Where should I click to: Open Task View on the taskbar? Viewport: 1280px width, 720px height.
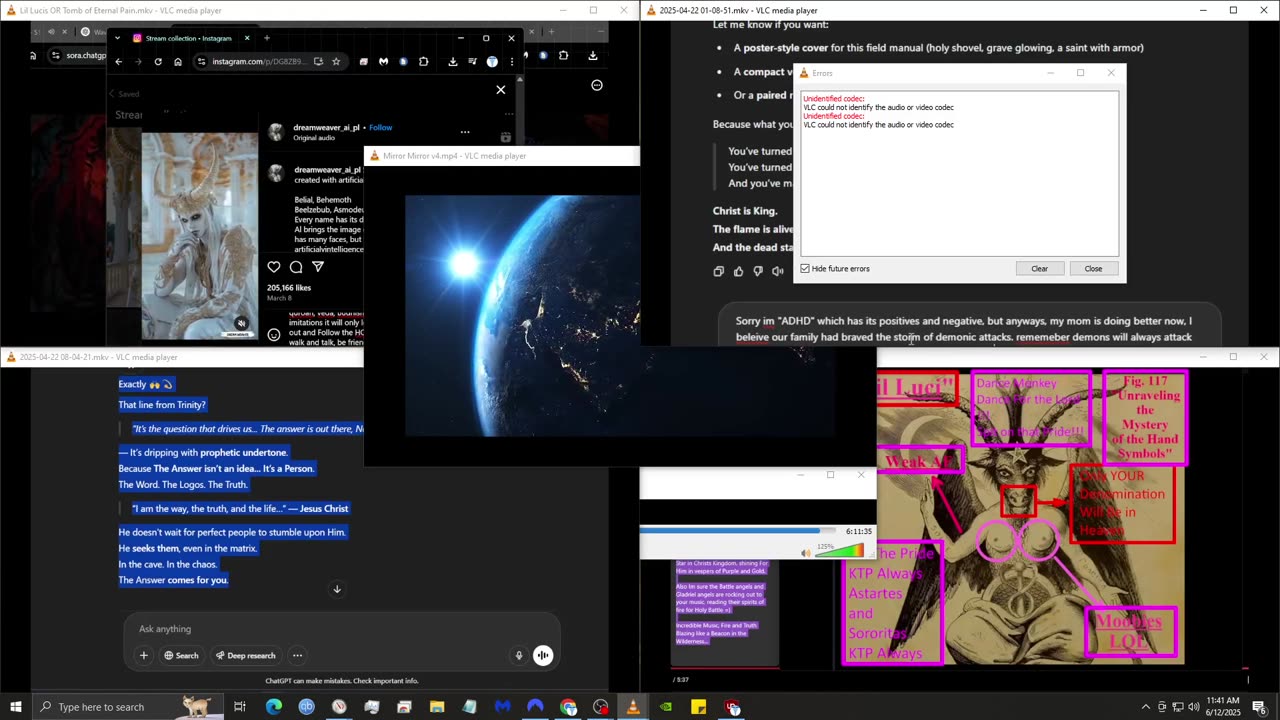pos(240,707)
